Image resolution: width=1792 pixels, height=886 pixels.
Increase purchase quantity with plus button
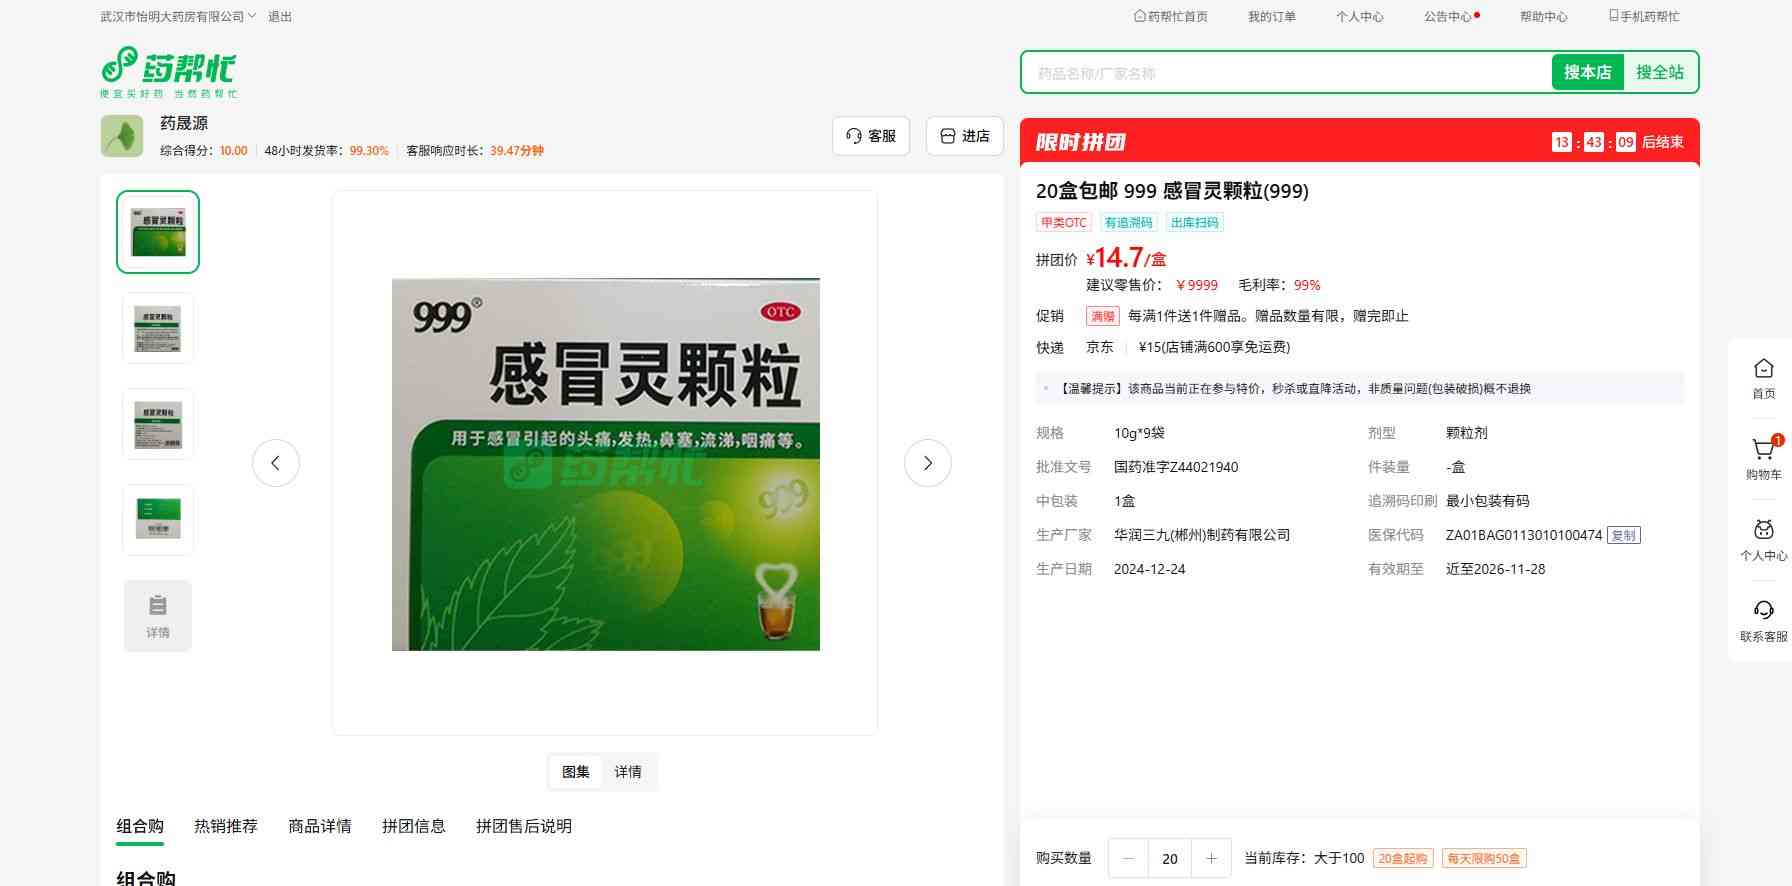(1211, 858)
